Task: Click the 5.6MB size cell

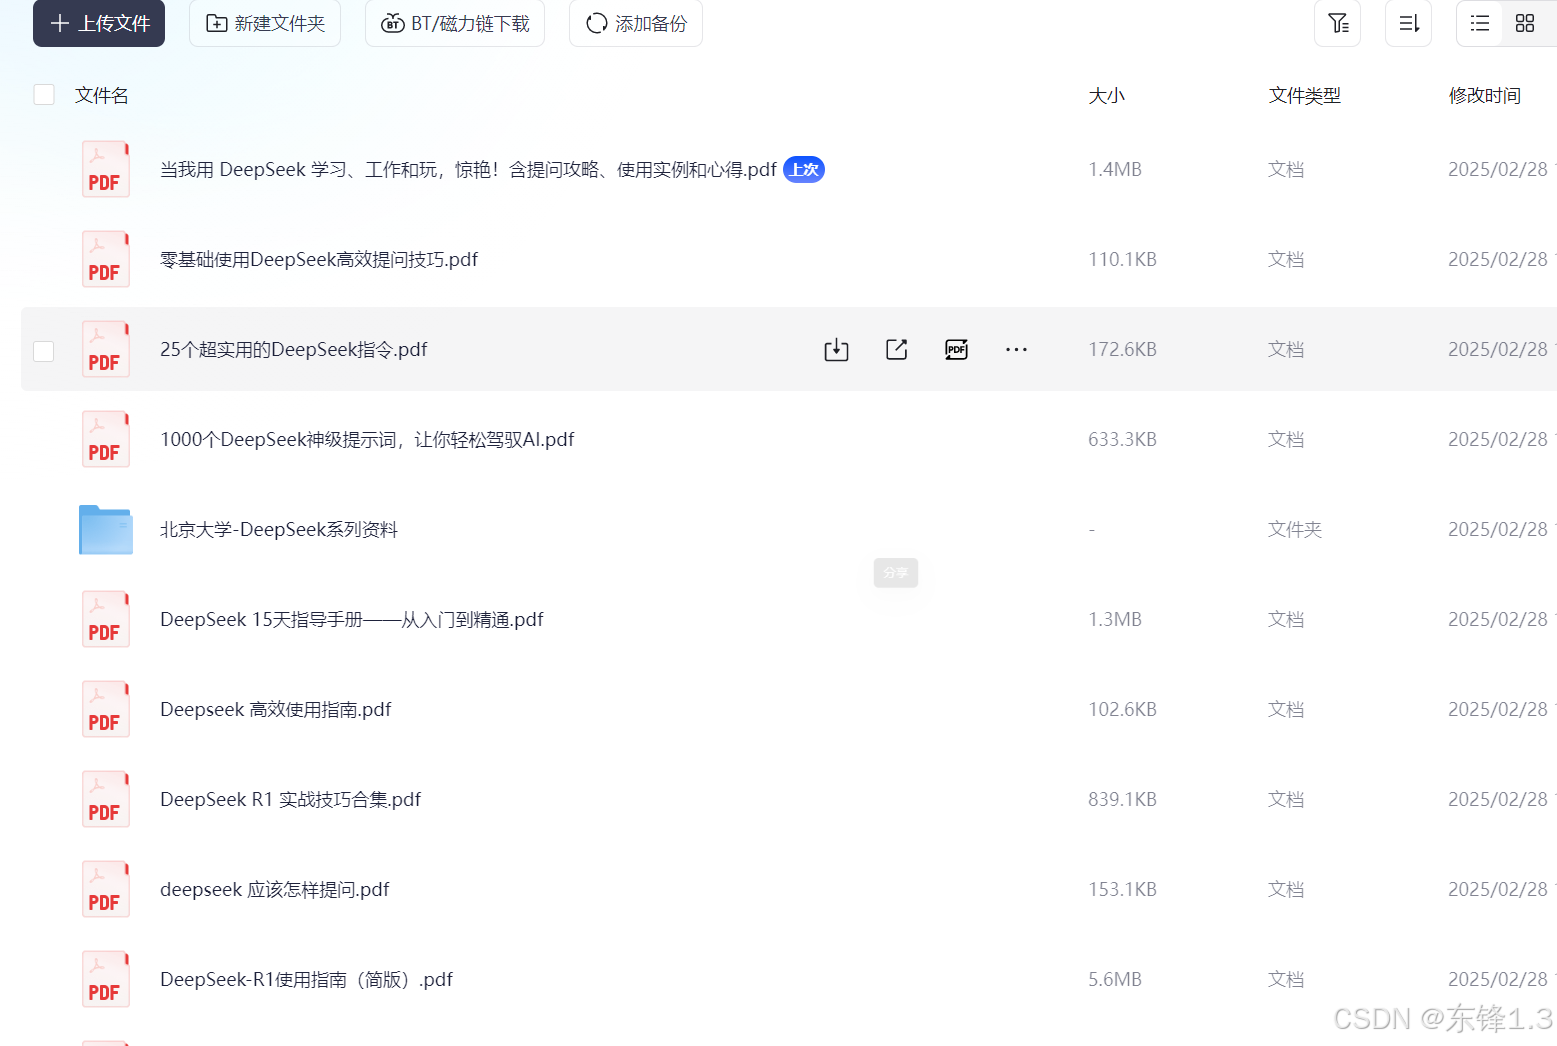Action: coord(1115,979)
